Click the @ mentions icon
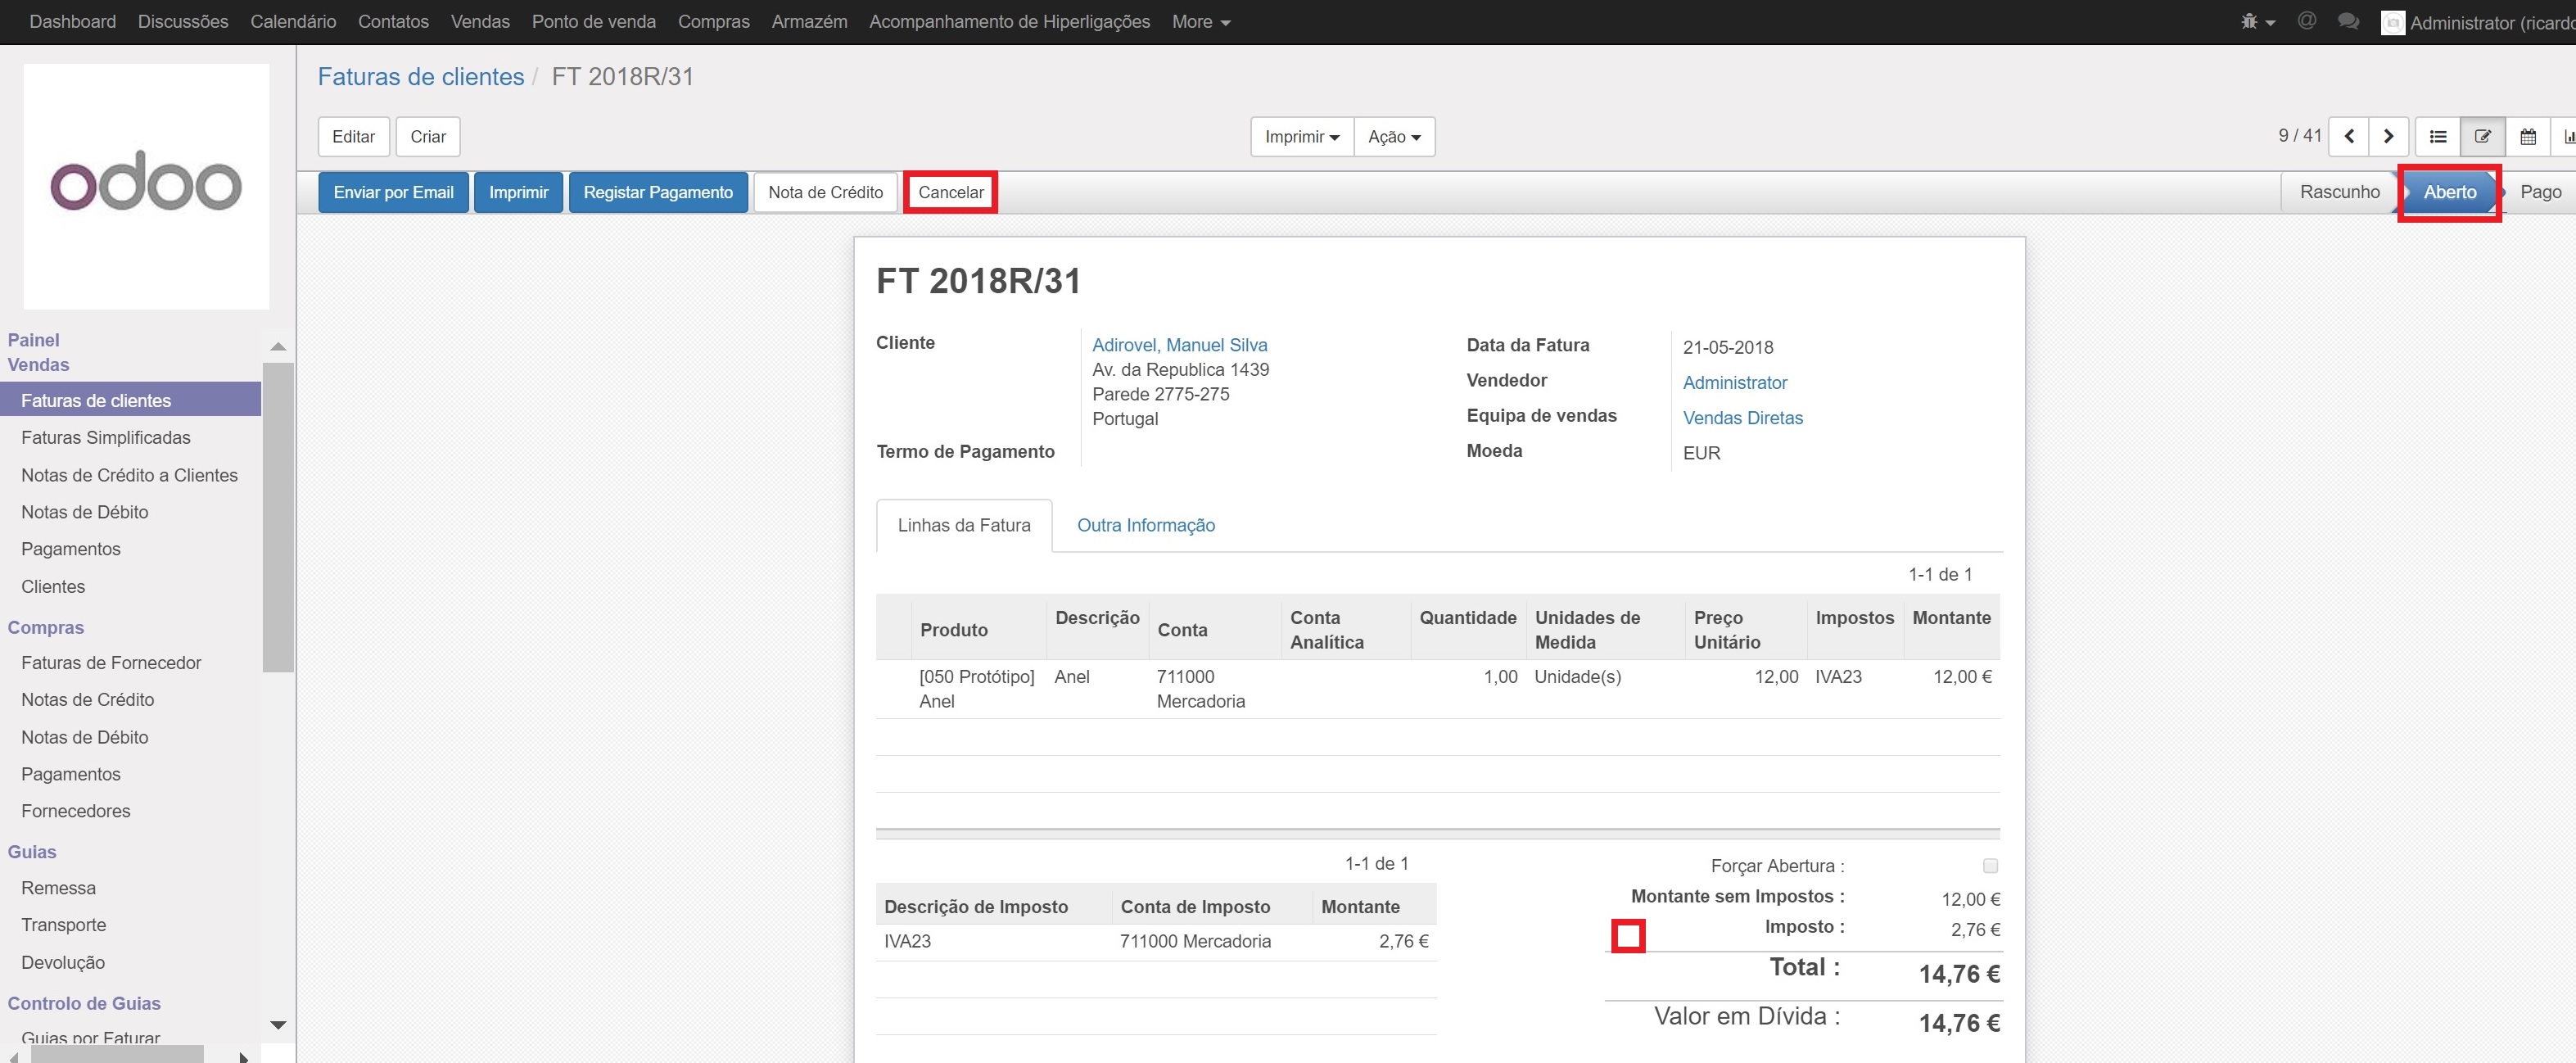 (2306, 21)
